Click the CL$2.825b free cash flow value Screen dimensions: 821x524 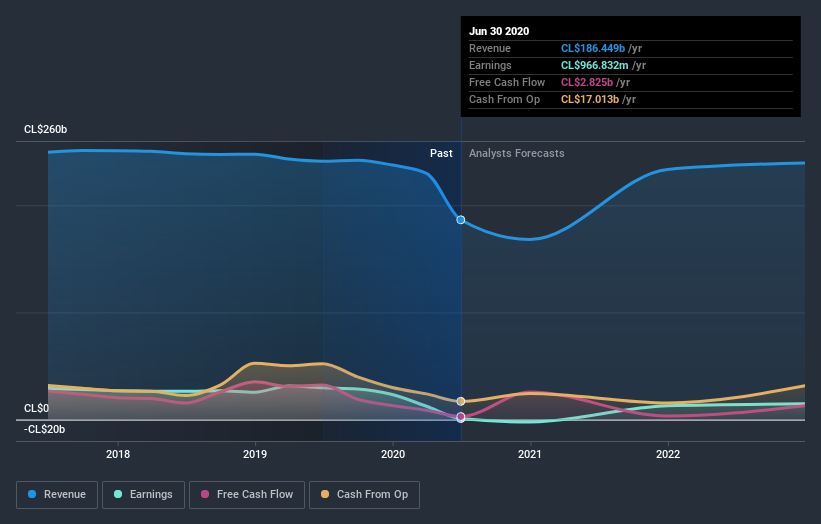586,82
